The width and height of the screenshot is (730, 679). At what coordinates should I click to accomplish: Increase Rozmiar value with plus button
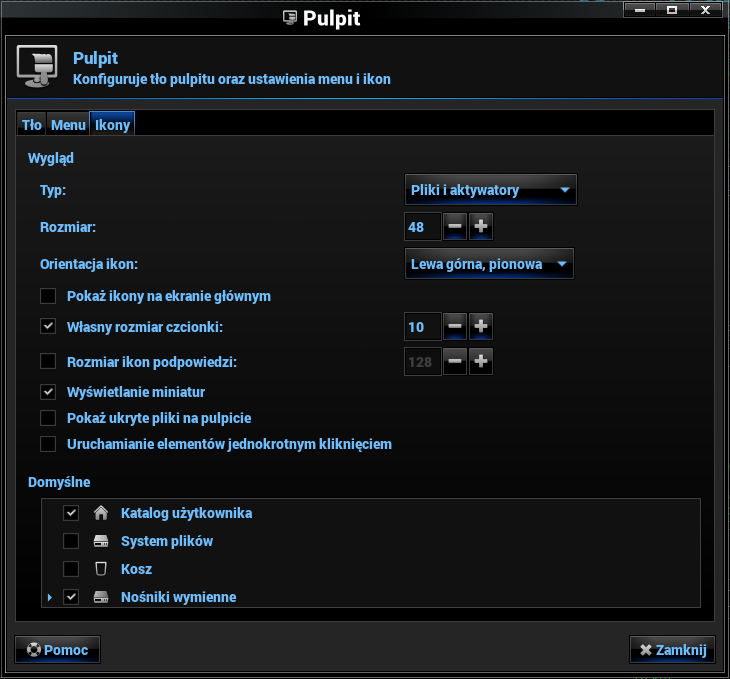(480, 227)
